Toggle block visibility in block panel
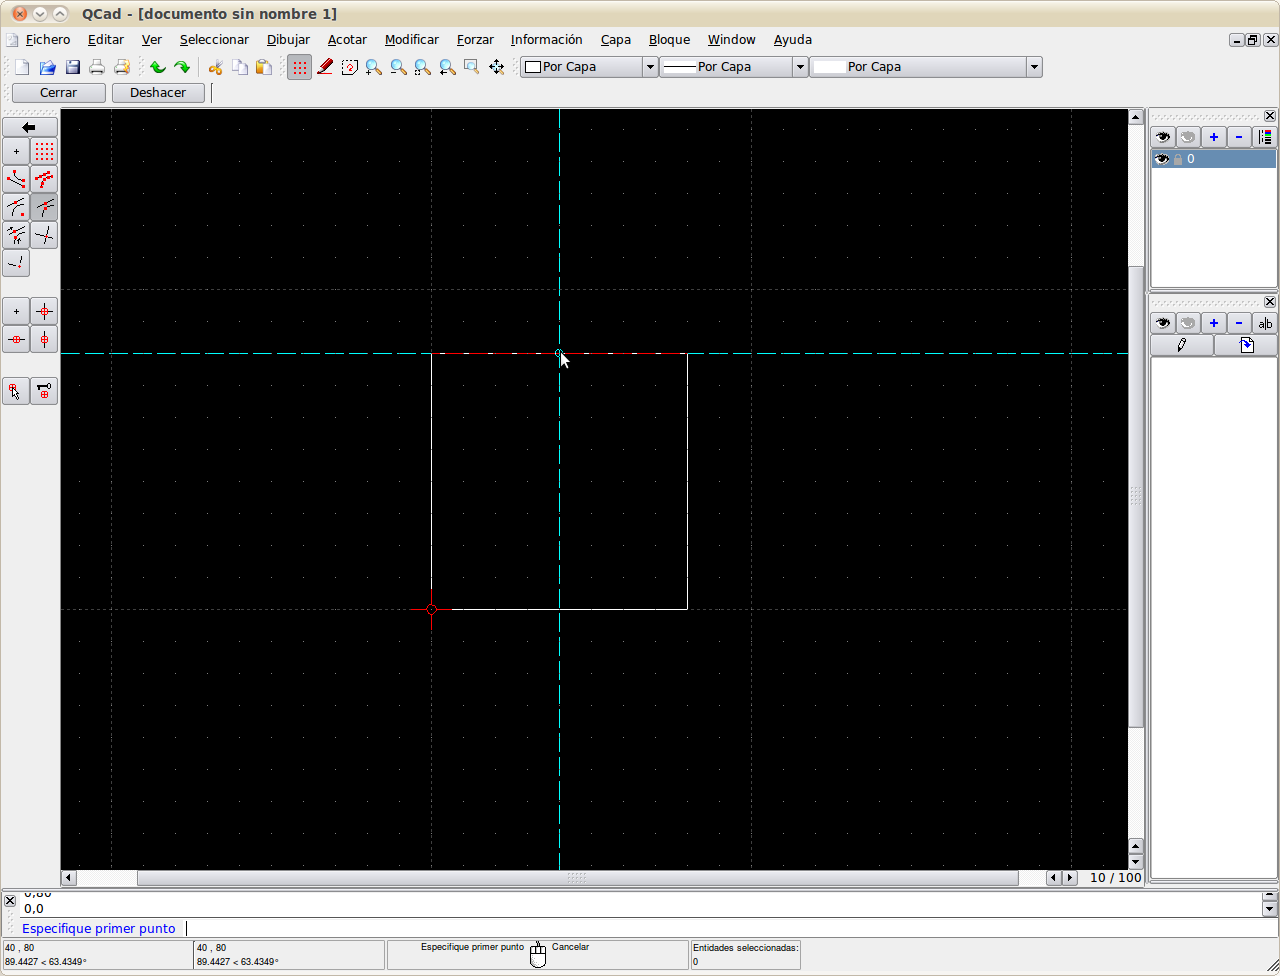The image size is (1280, 976). click(1162, 322)
